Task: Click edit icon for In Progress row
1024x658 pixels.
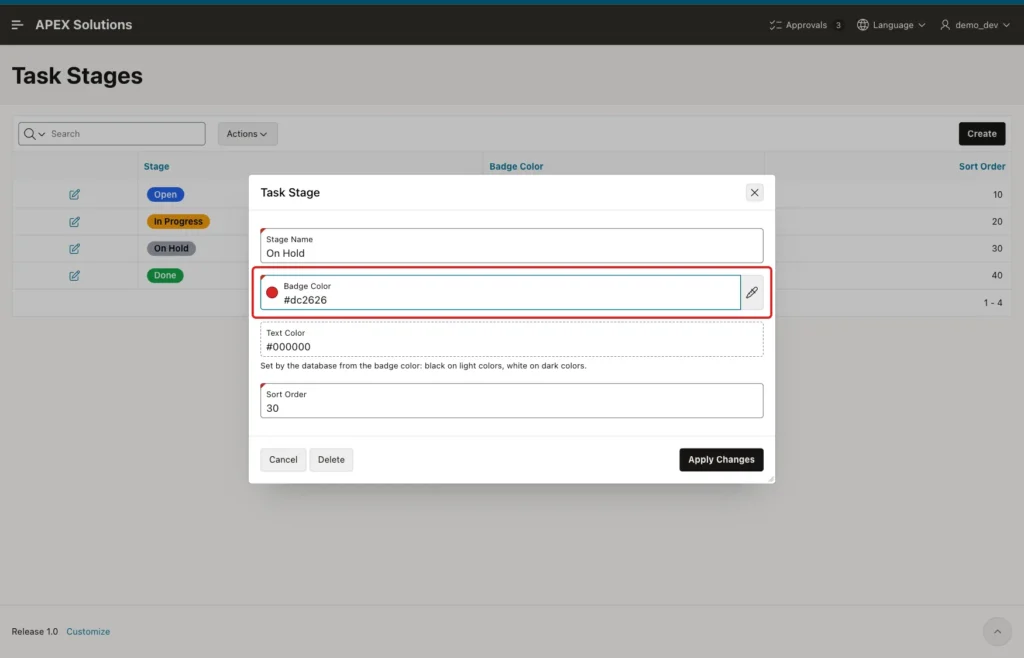Action: coord(74,222)
